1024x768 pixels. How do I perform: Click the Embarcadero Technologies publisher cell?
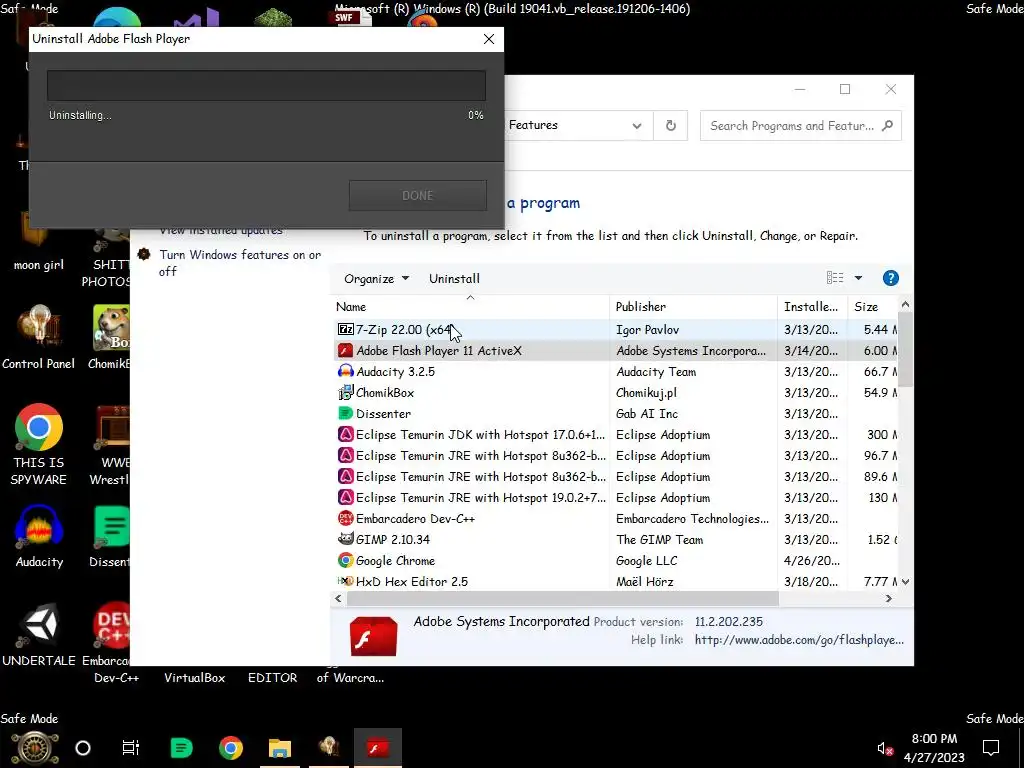pos(694,519)
